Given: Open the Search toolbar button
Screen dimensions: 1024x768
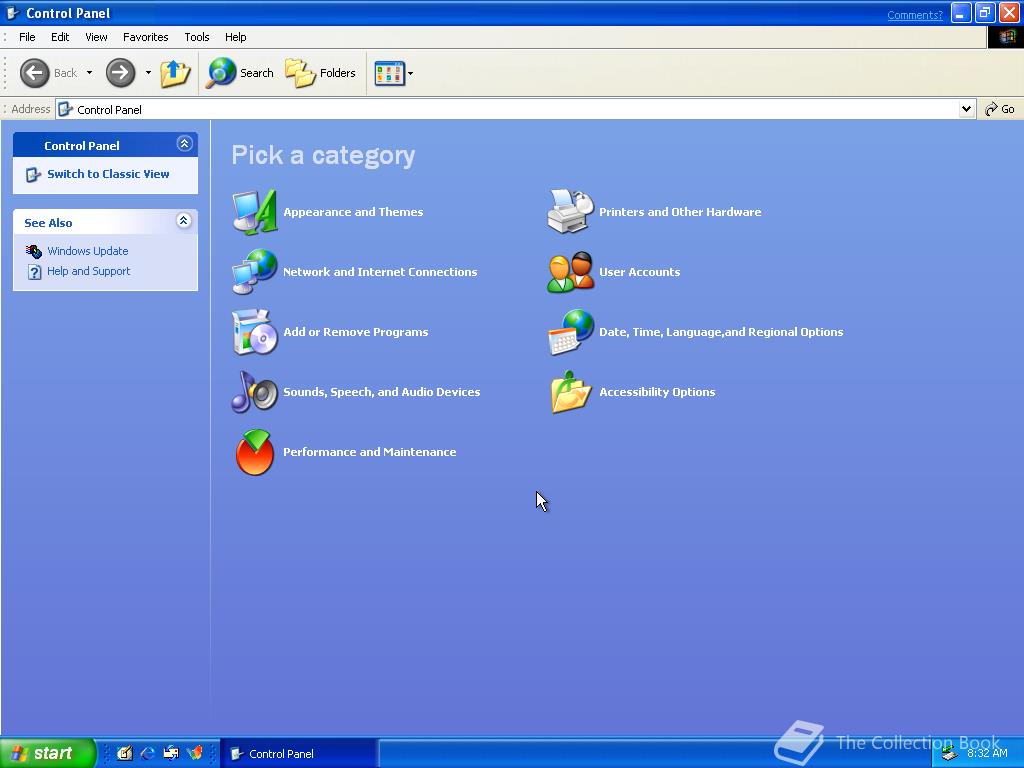Looking at the screenshot, I should (240, 72).
